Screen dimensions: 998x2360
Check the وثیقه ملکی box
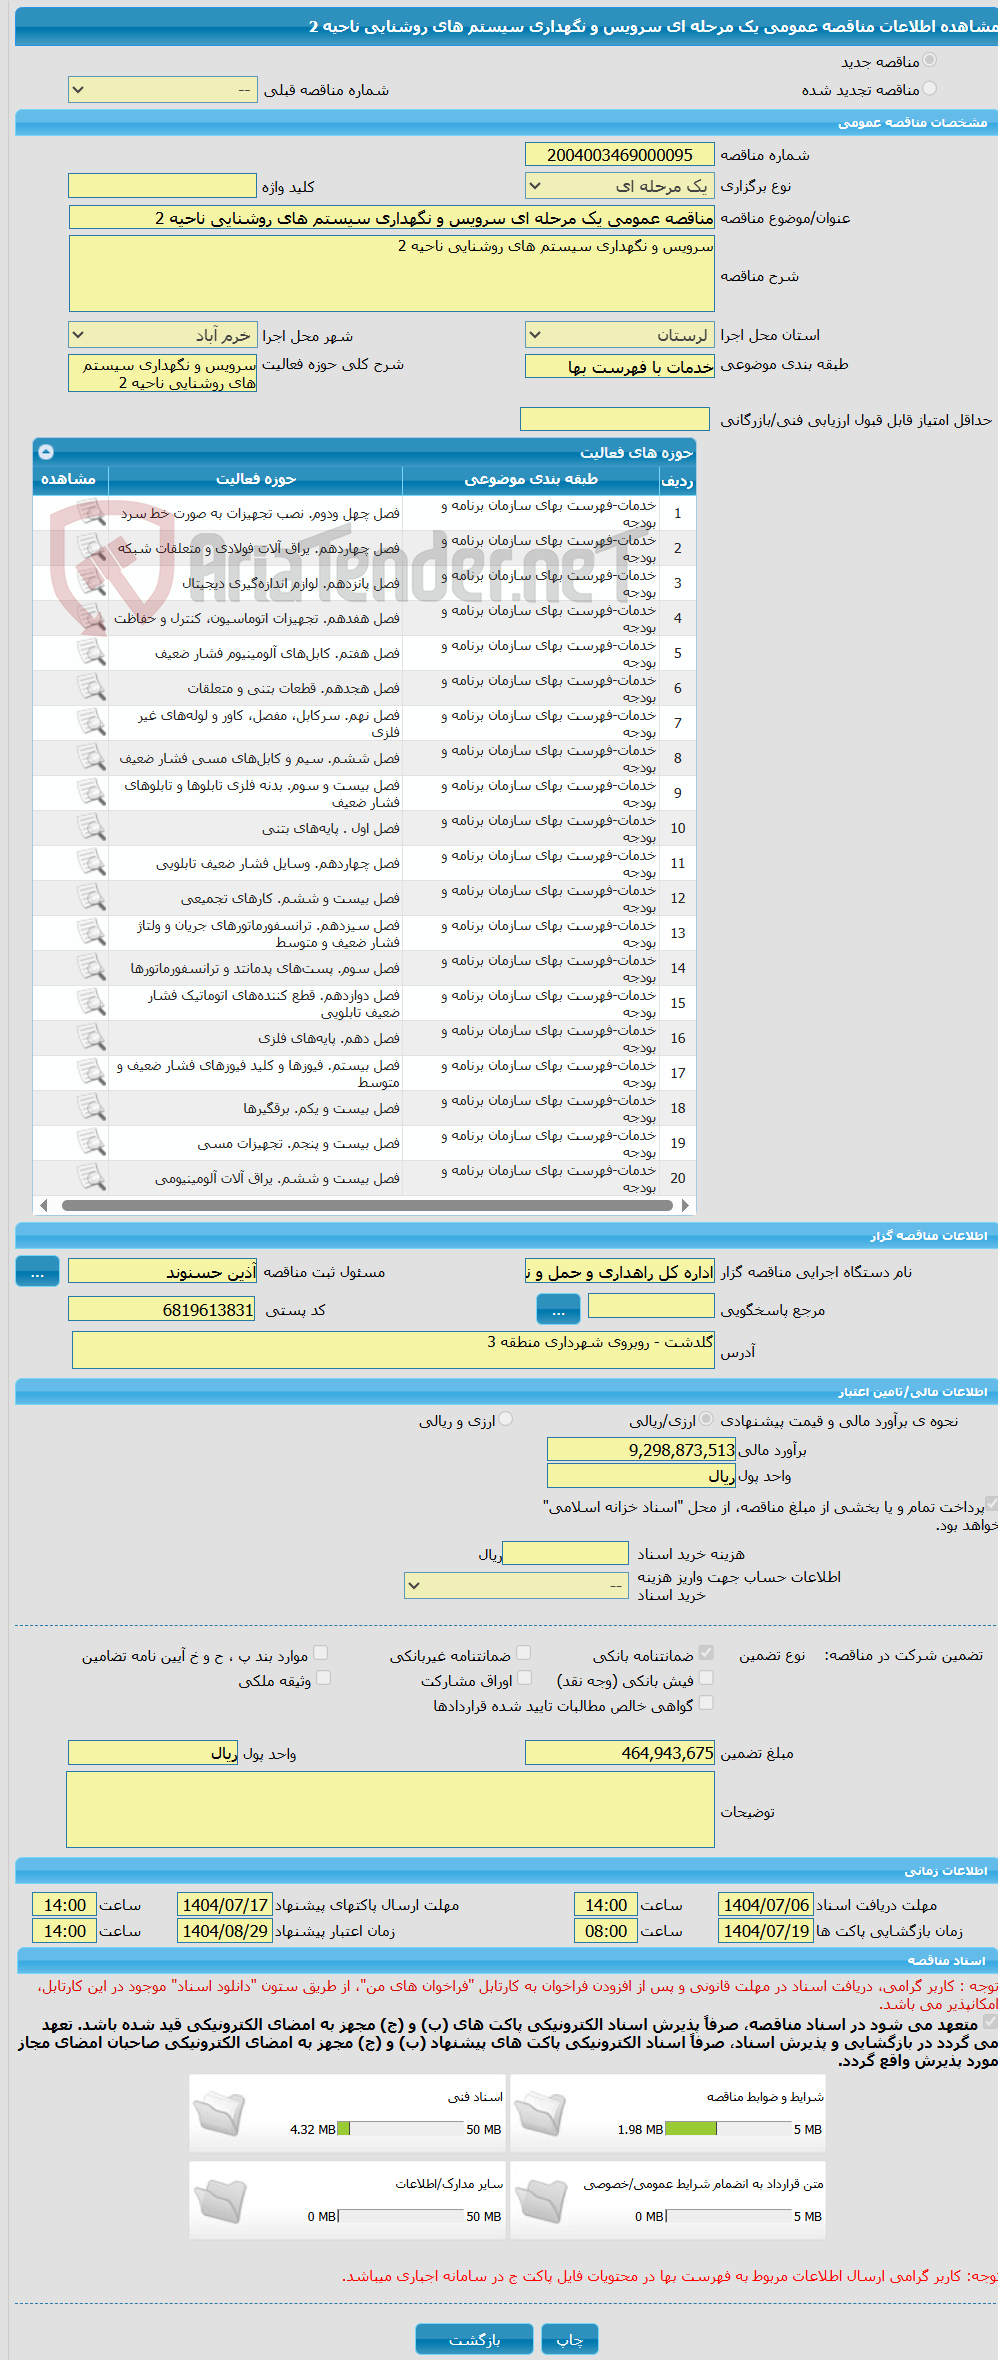323,1678
